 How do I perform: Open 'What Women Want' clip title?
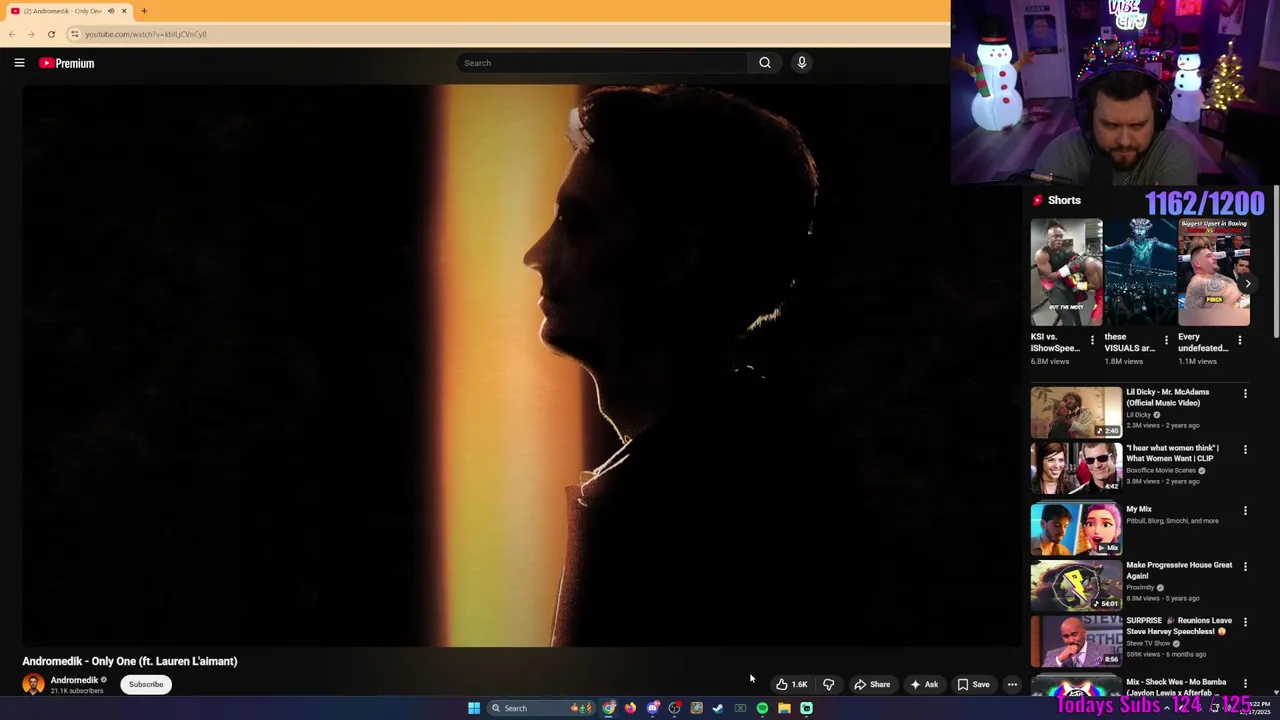pyautogui.click(x=1173, y=453)
